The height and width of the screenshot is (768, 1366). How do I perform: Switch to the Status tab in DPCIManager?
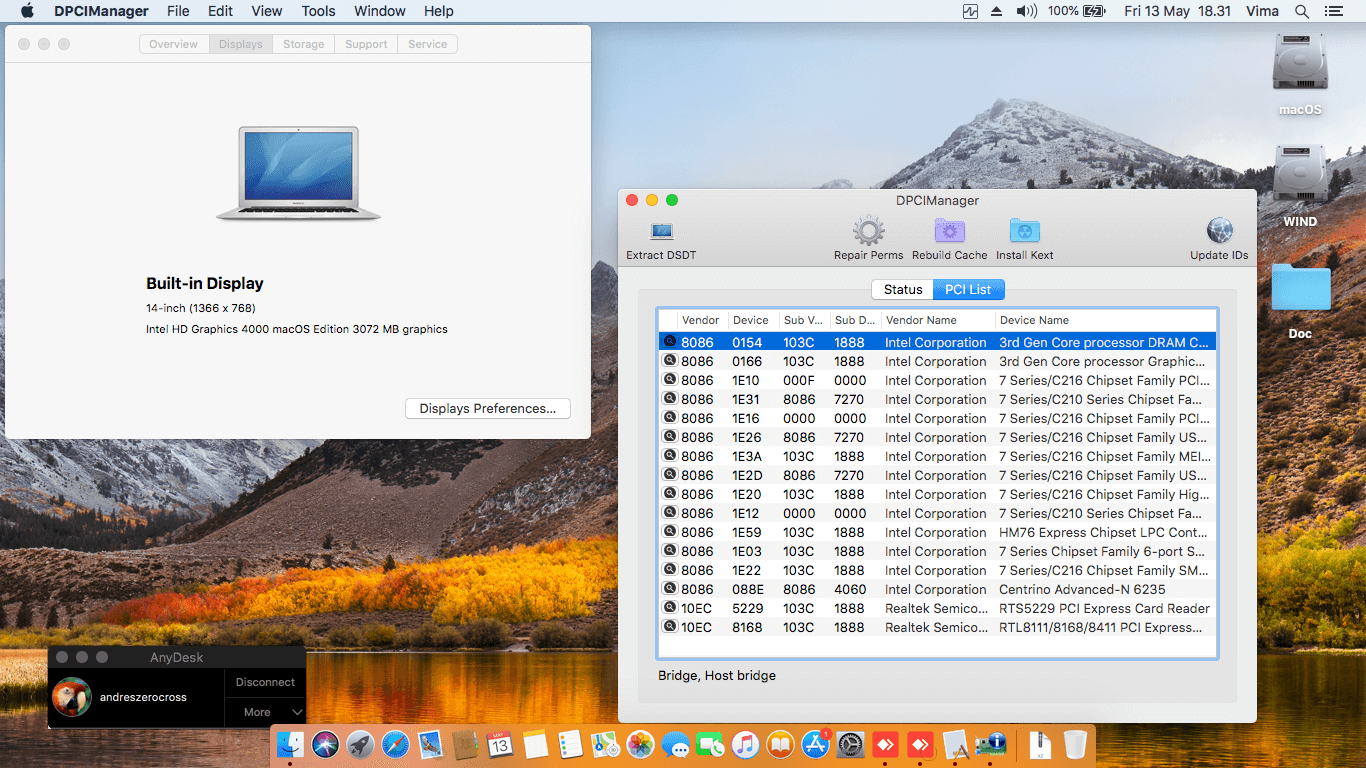(903, 289)
